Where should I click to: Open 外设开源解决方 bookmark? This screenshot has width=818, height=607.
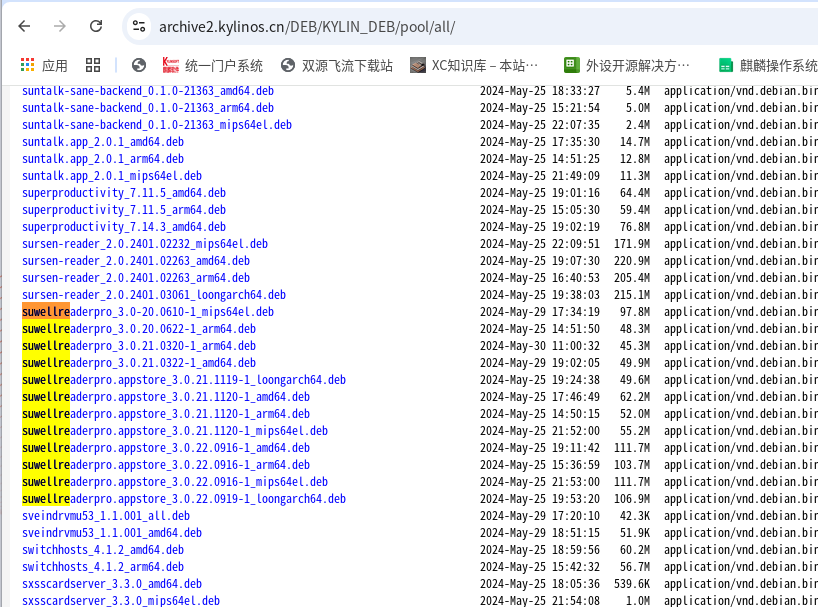(x=627, y=66)
